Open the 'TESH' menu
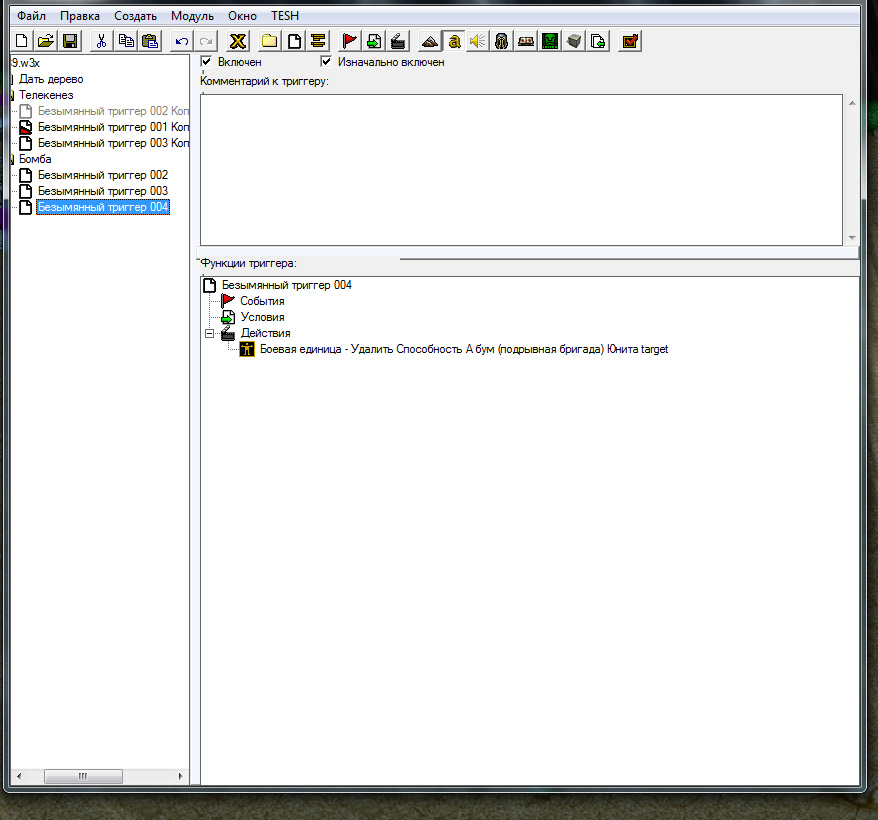 coord(285,16)
